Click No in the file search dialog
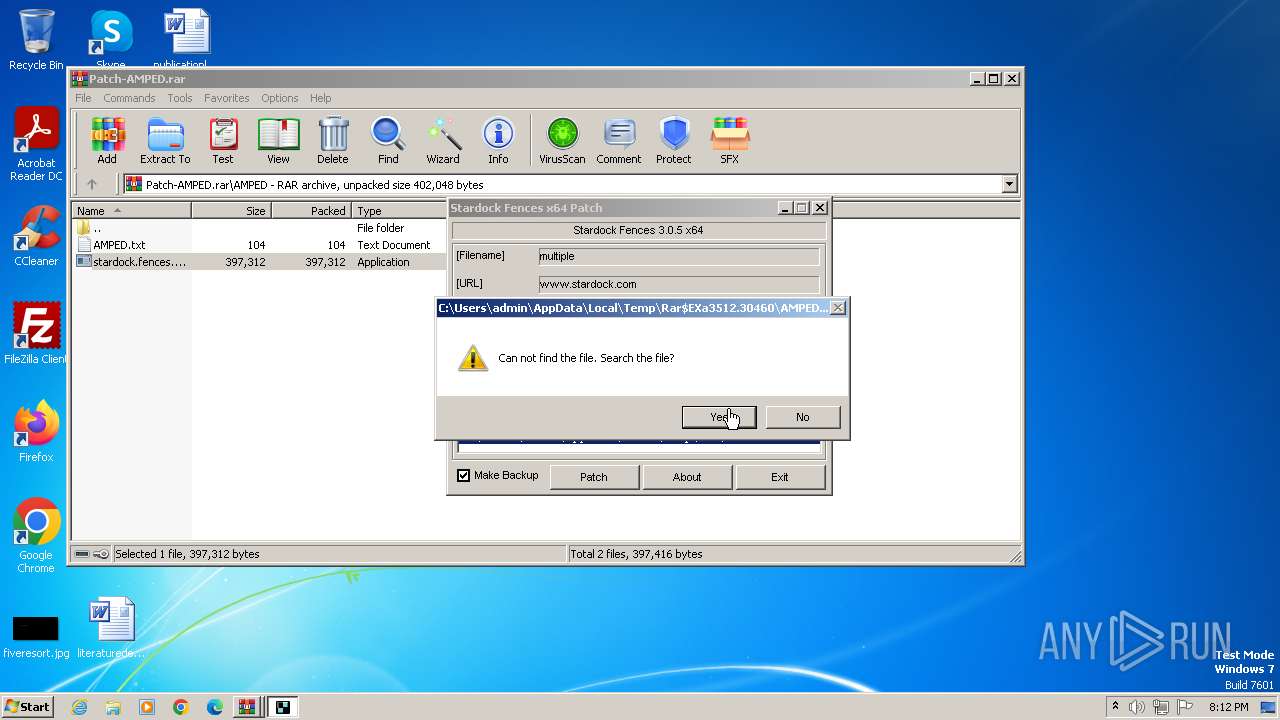Image resolution: width=1280 pixels, height=720 pixels. click(x=803, y=417)
